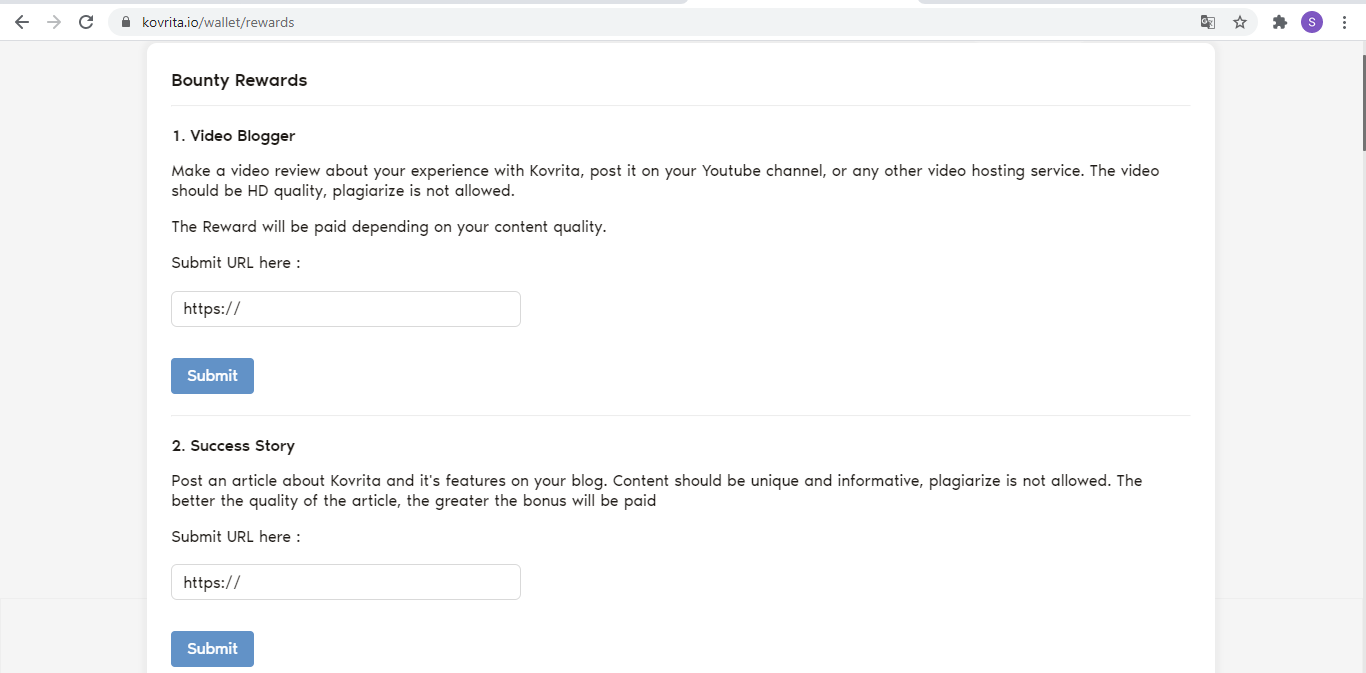Screen dimensions: 1366x673
Task: Click the browser forward arrow
Action: click(x=54, y=22)
